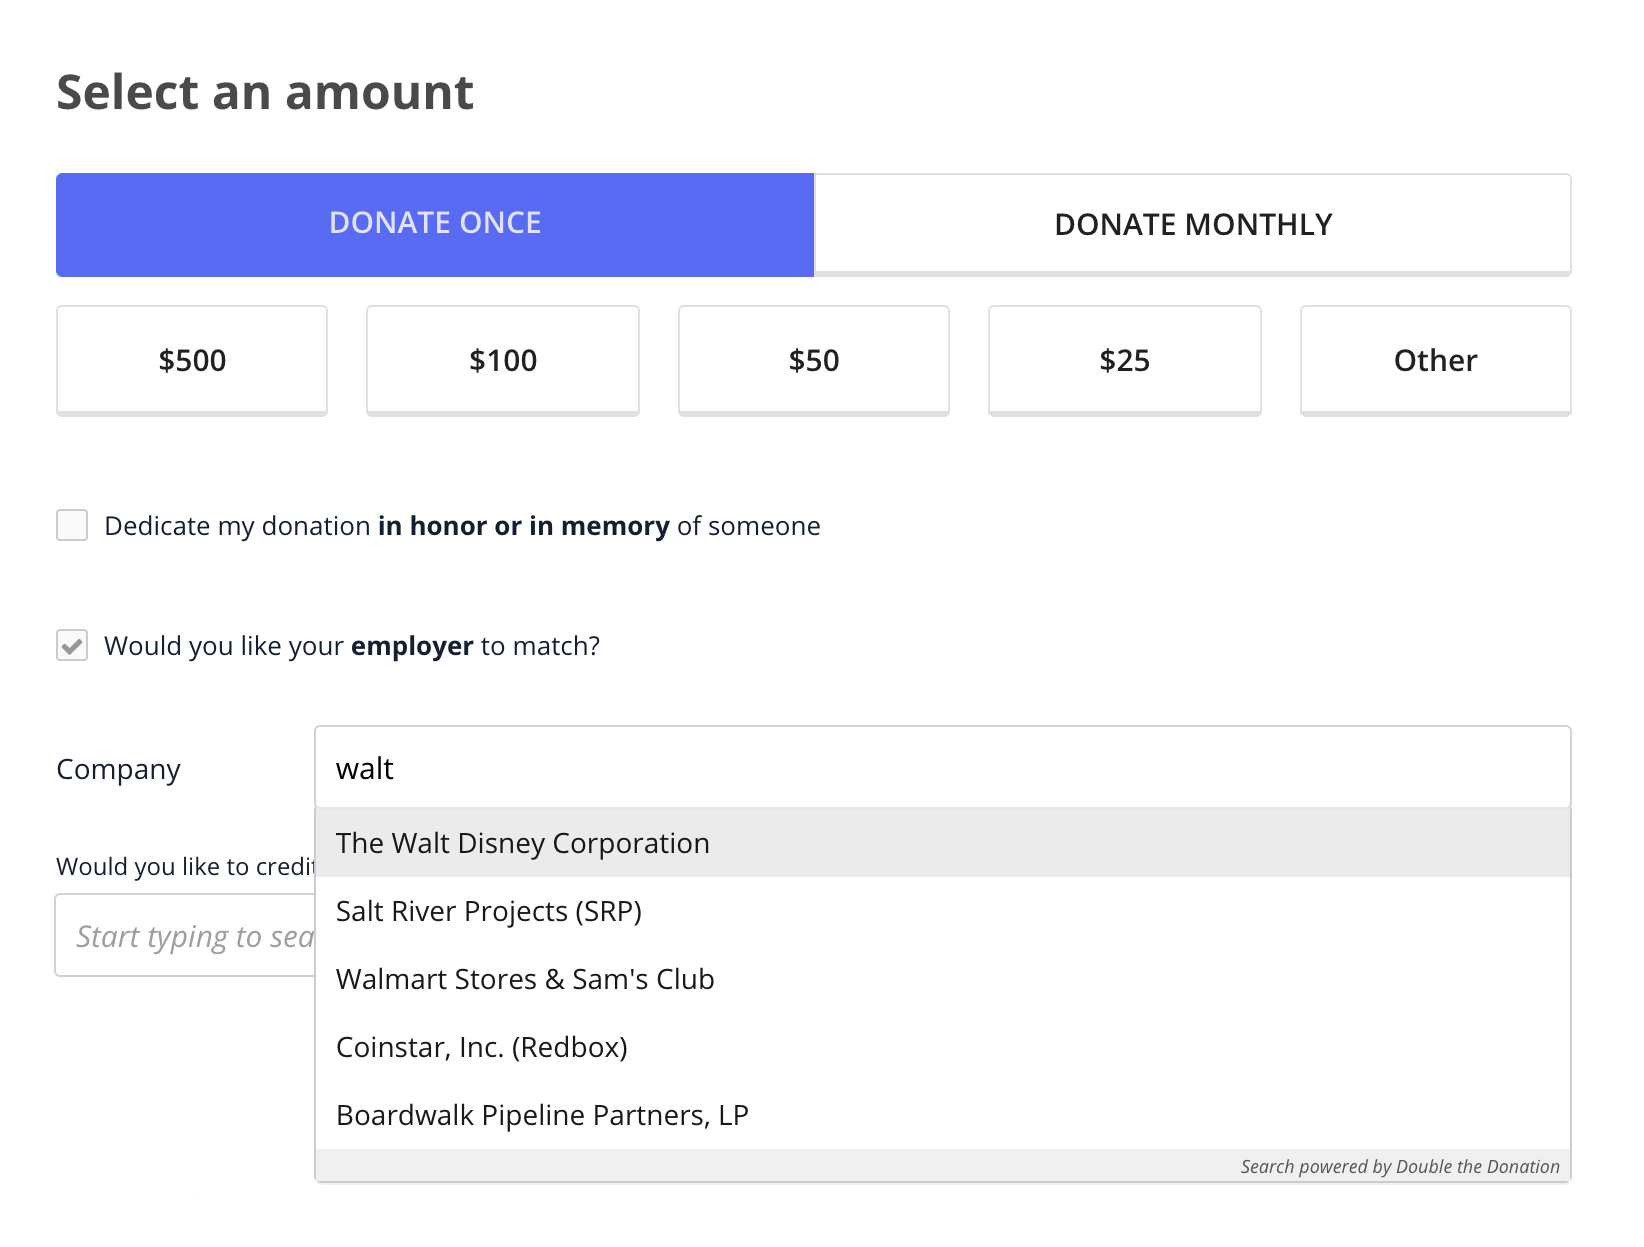The height and width of the screenshot is (1247, 1644).
Task: Choose Salt River Projects (SRP) suggestion
Action: pos(943,911)
